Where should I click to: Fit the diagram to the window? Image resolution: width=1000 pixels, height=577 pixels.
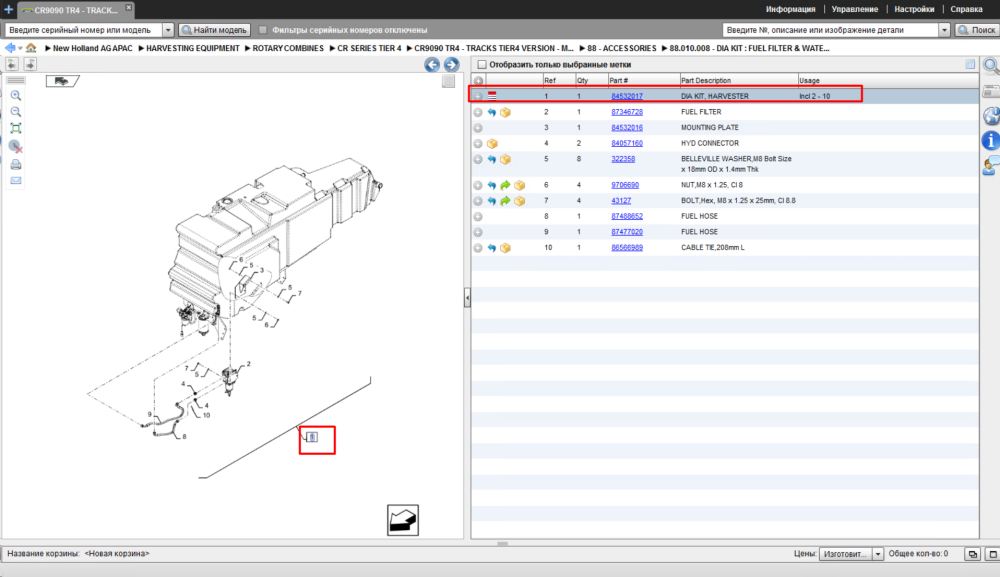click(16, 128)
